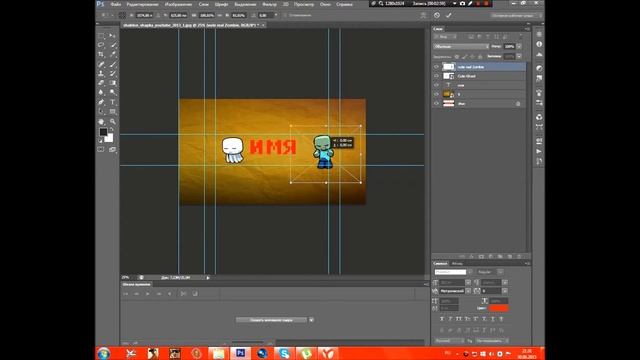Click the font family input field
Viewport: 640px width, 360px height.
click(451, 272)
